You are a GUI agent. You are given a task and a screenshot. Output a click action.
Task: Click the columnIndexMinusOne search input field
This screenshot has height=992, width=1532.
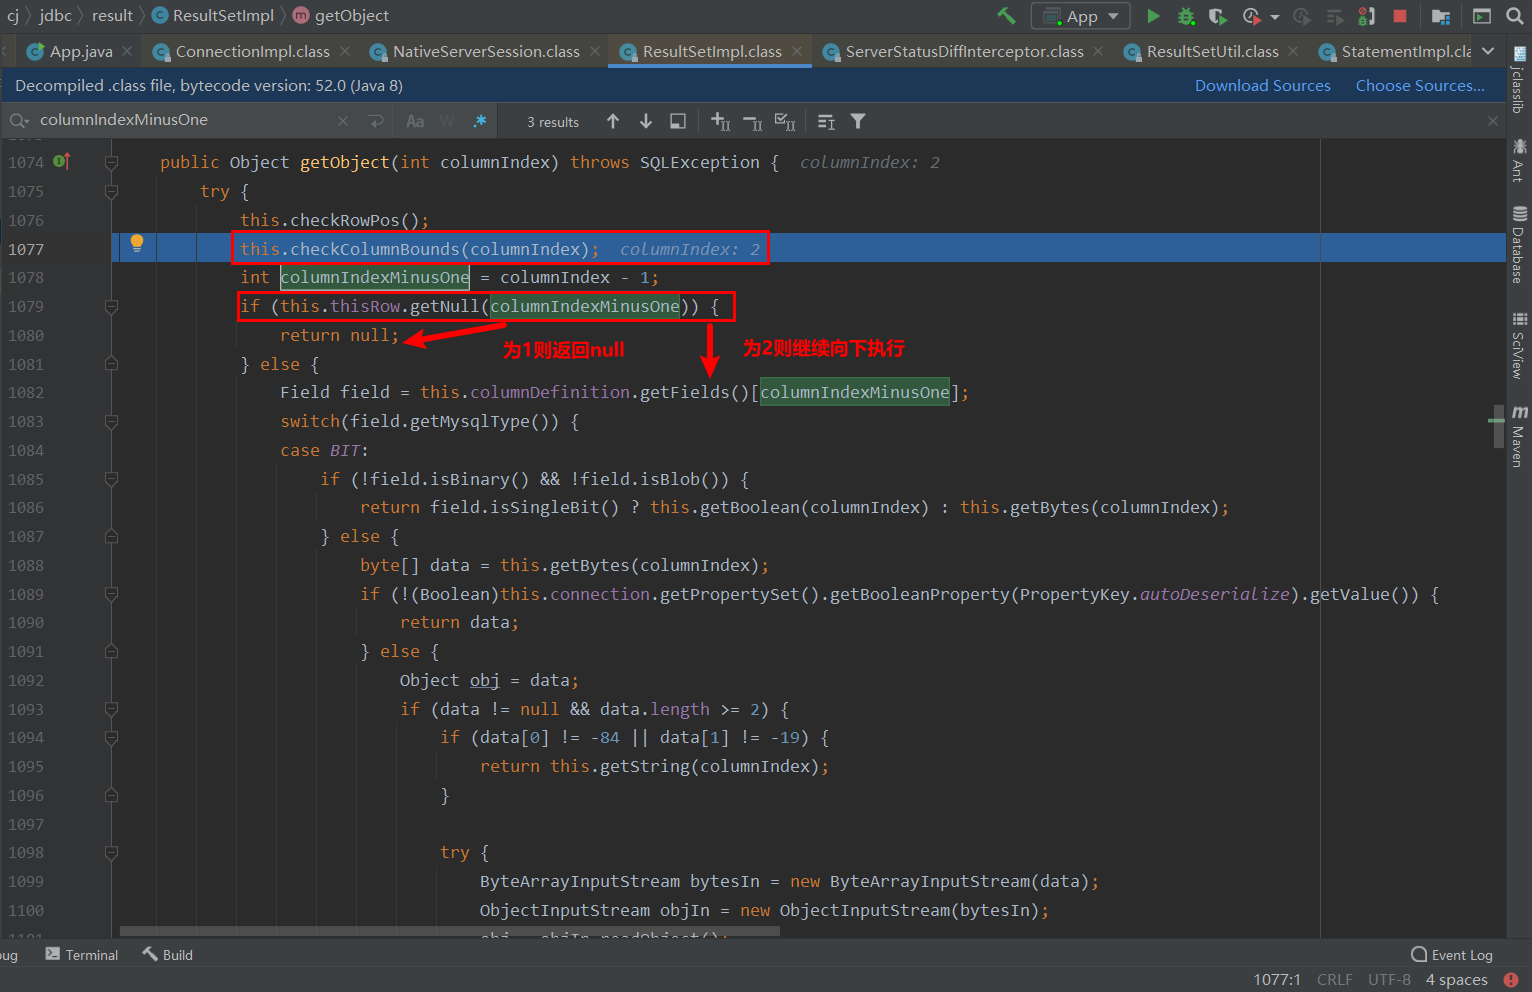pyautogui.click(x=180, y=120)
